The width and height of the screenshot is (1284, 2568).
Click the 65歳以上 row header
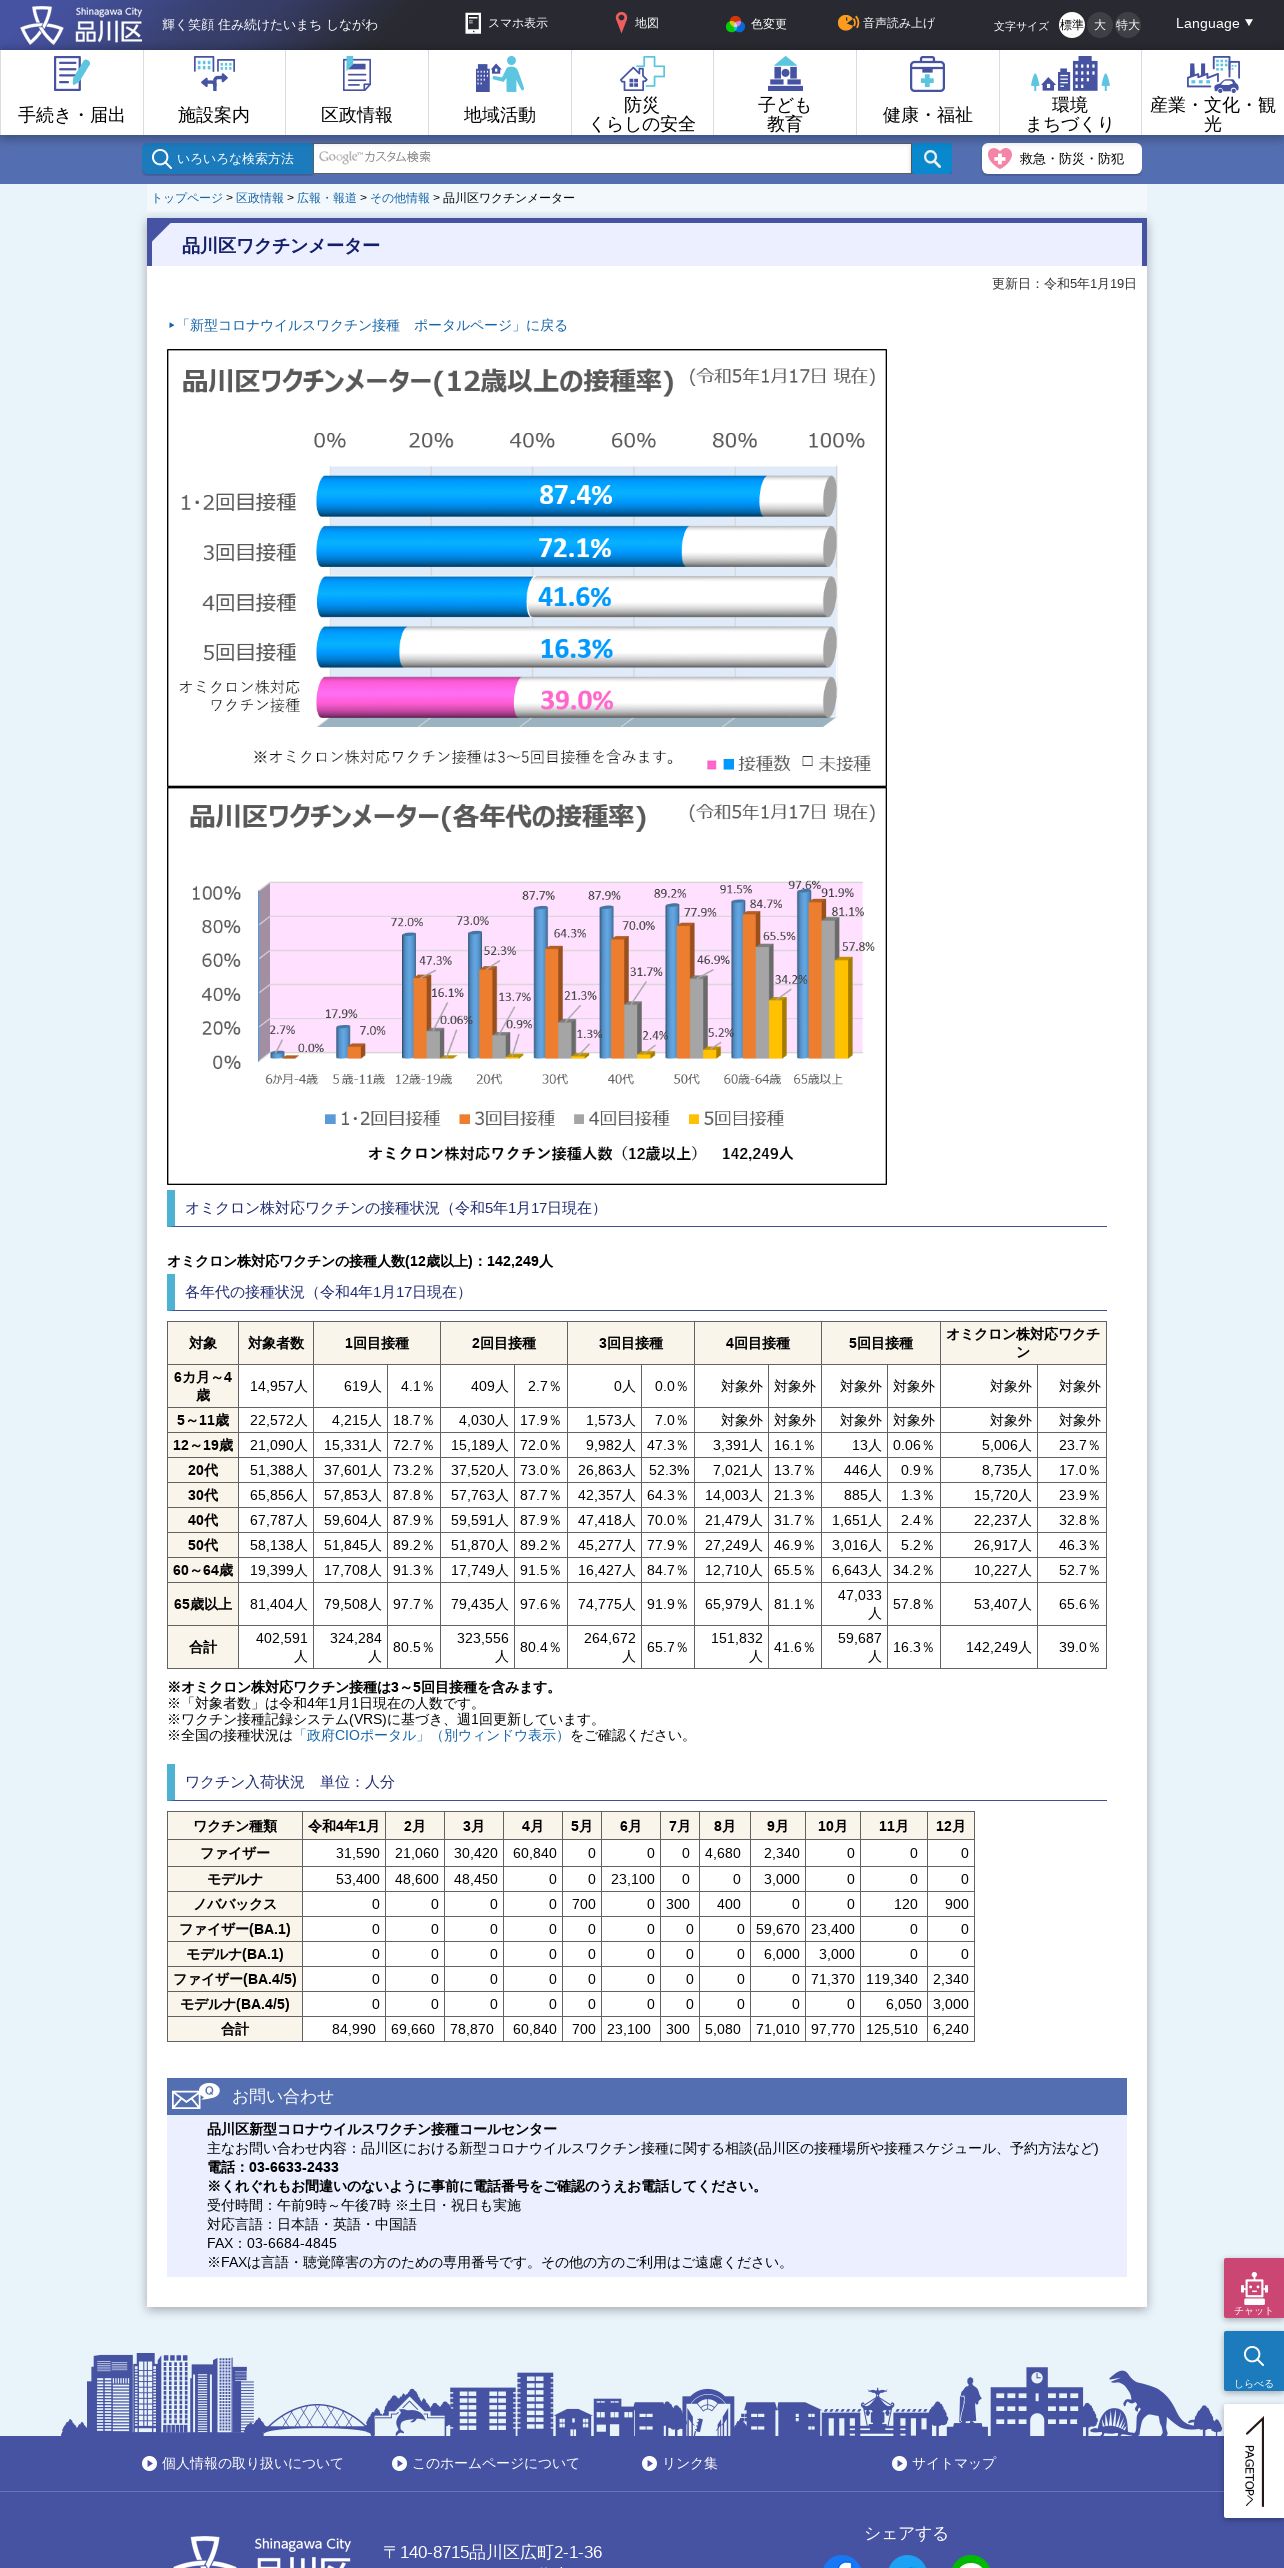point(203,1604)
